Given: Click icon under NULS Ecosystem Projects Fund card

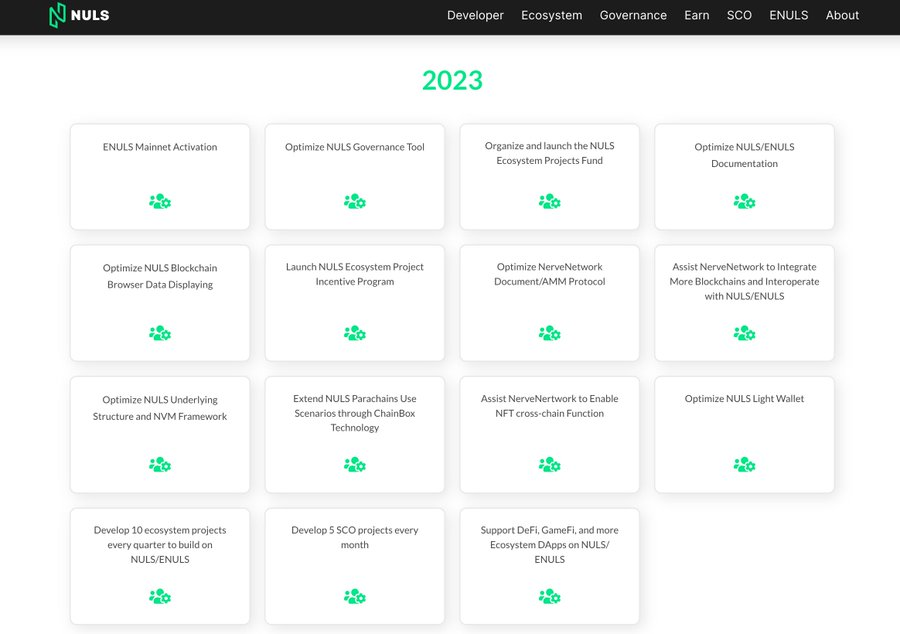Looking at the screenshot, I should pos(549,201).
